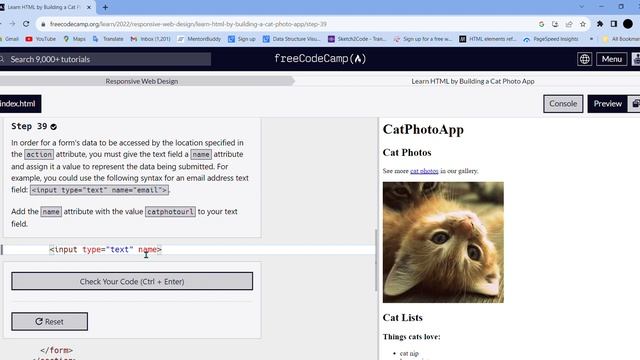Screen dimensions: 640x360
Task: Click the input type text code line
Action: pos(105,249)
